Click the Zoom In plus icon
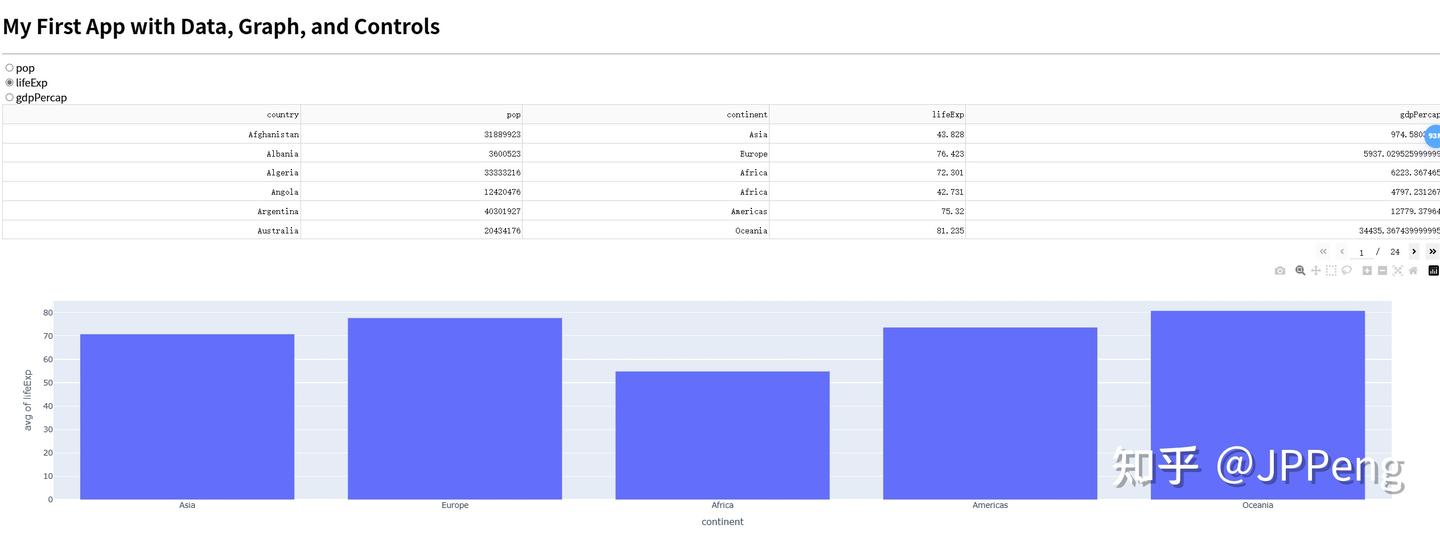1440x533 pixels. coord(1367,270)
